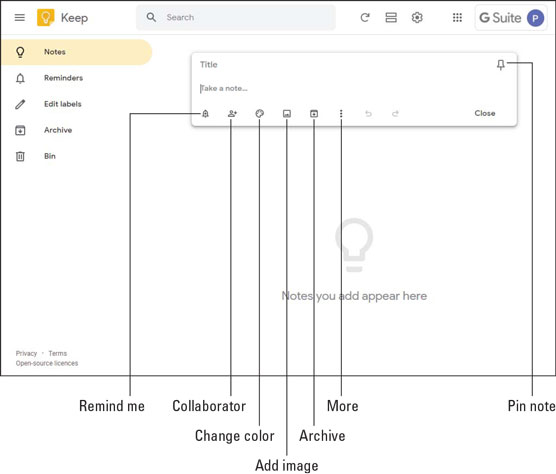Image resolution: width=556 pixels, height=474 pixels.
Task: Refresh notes using the reload icon
Action: 365,17
